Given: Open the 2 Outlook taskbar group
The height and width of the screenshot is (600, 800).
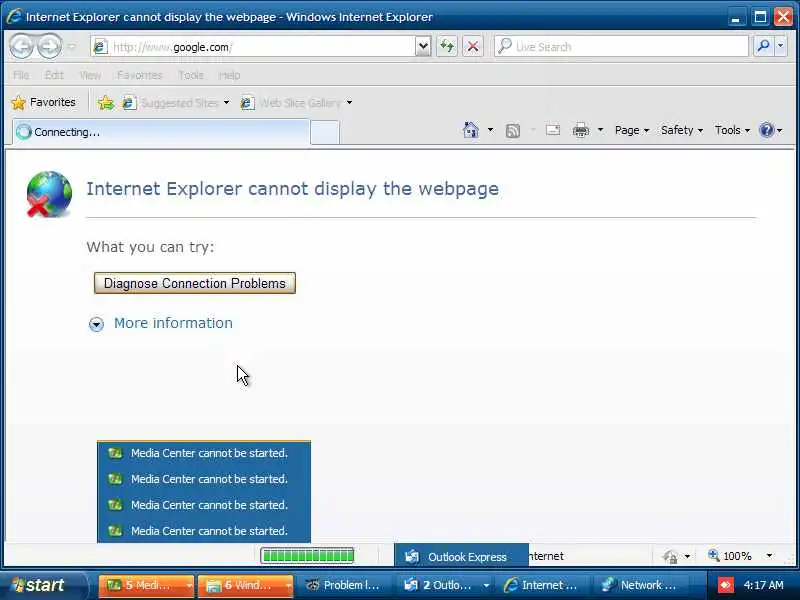Looking at the screenshot, I should click(446, 585).
